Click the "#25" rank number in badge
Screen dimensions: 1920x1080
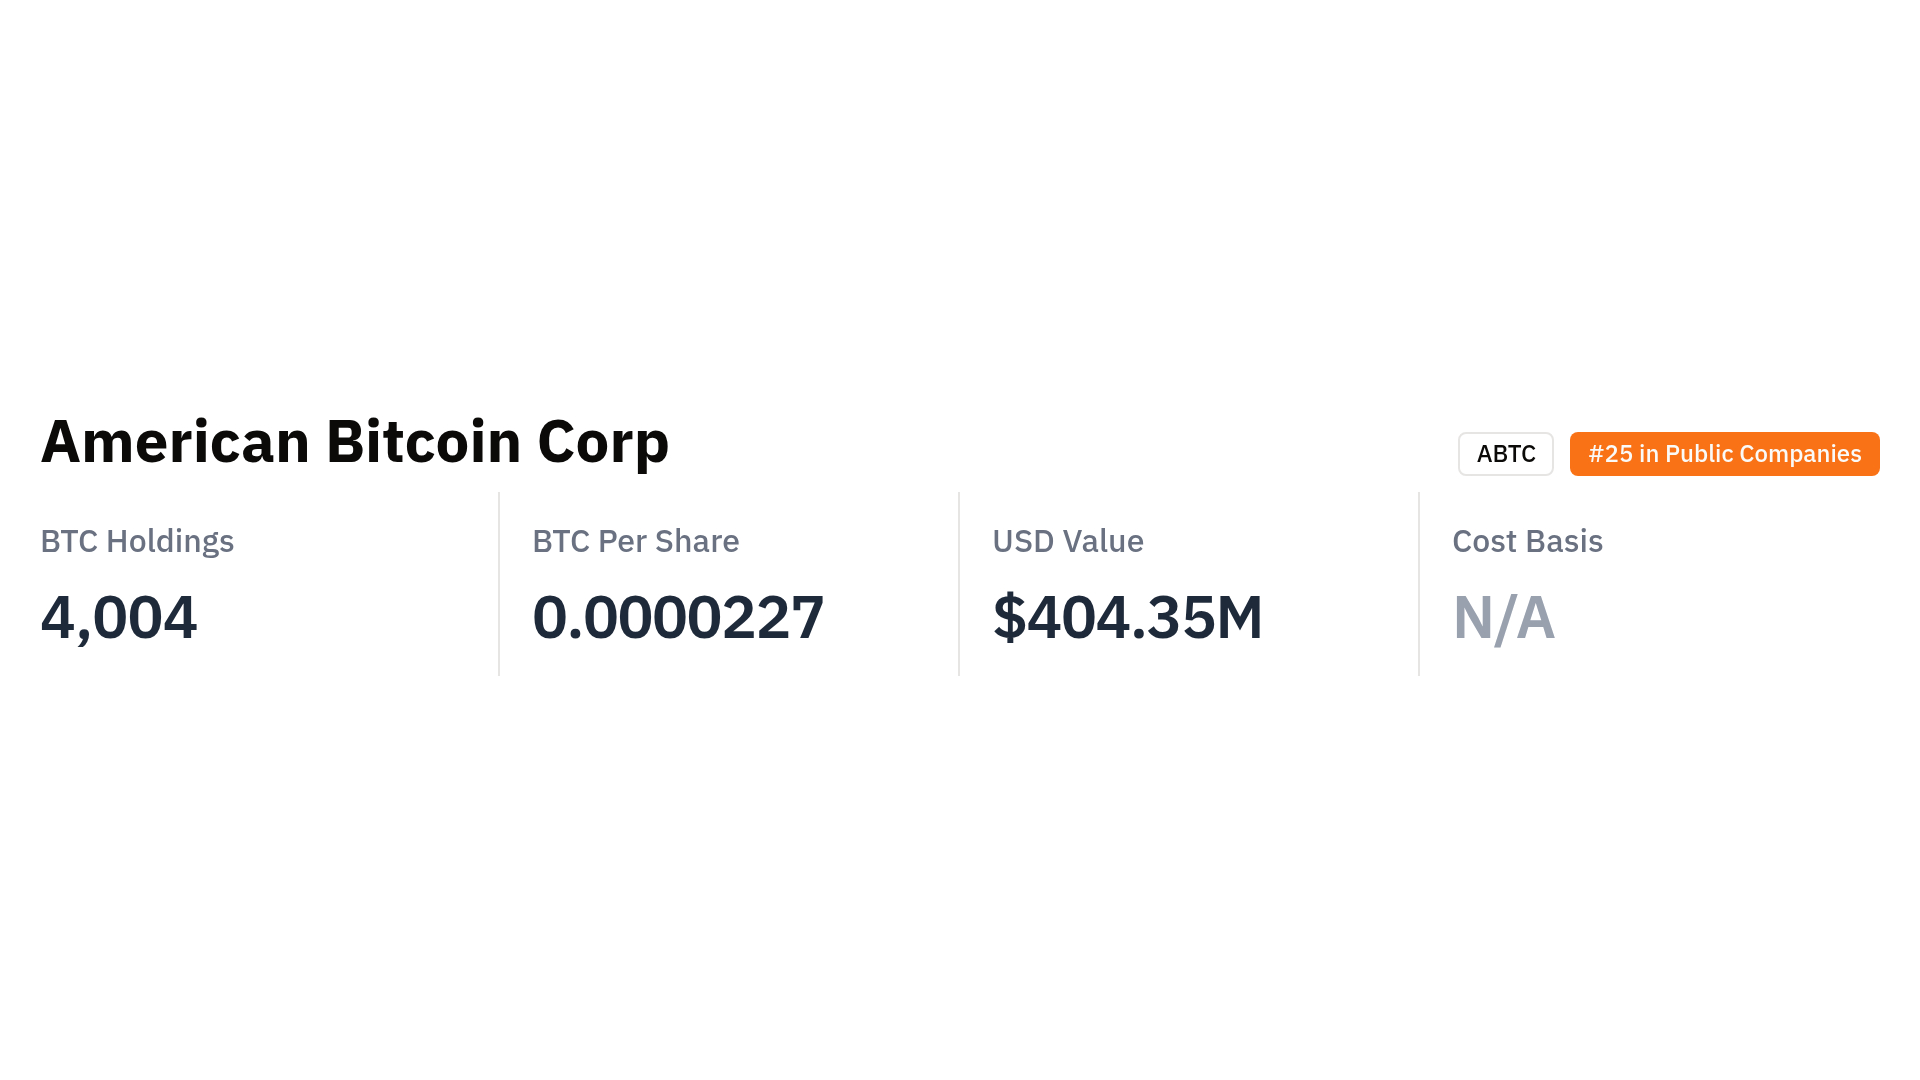(x=1610, y=454)
